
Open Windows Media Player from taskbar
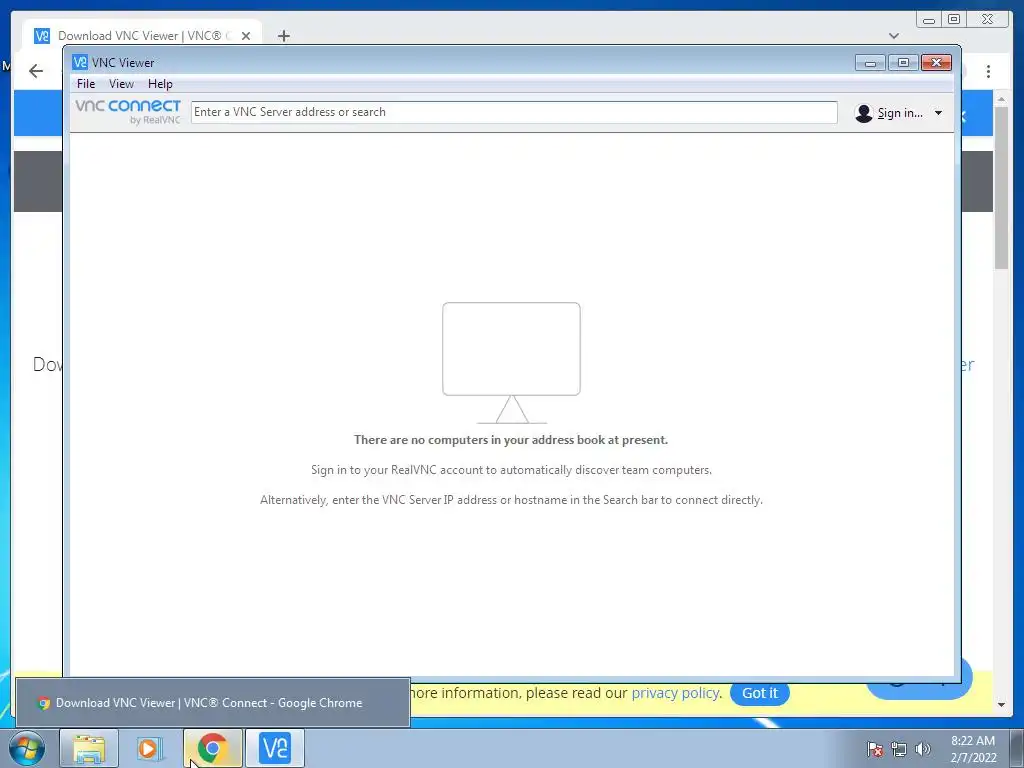(150, 748)
